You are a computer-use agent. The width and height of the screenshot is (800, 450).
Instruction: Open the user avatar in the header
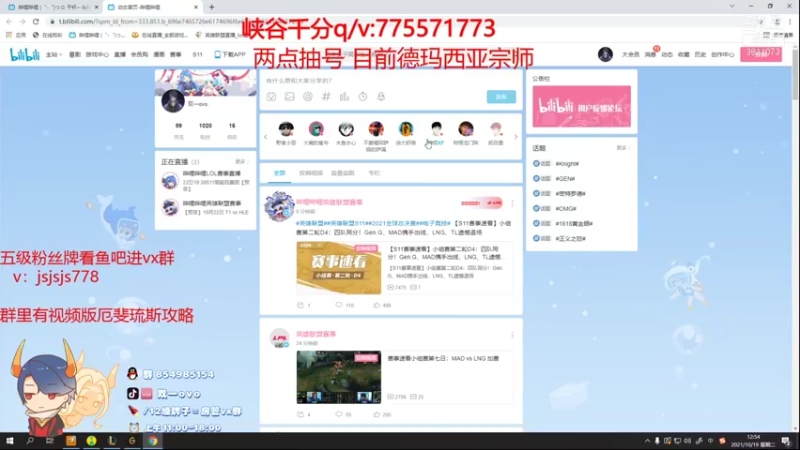pyautogui.click(x=605, y=54)
